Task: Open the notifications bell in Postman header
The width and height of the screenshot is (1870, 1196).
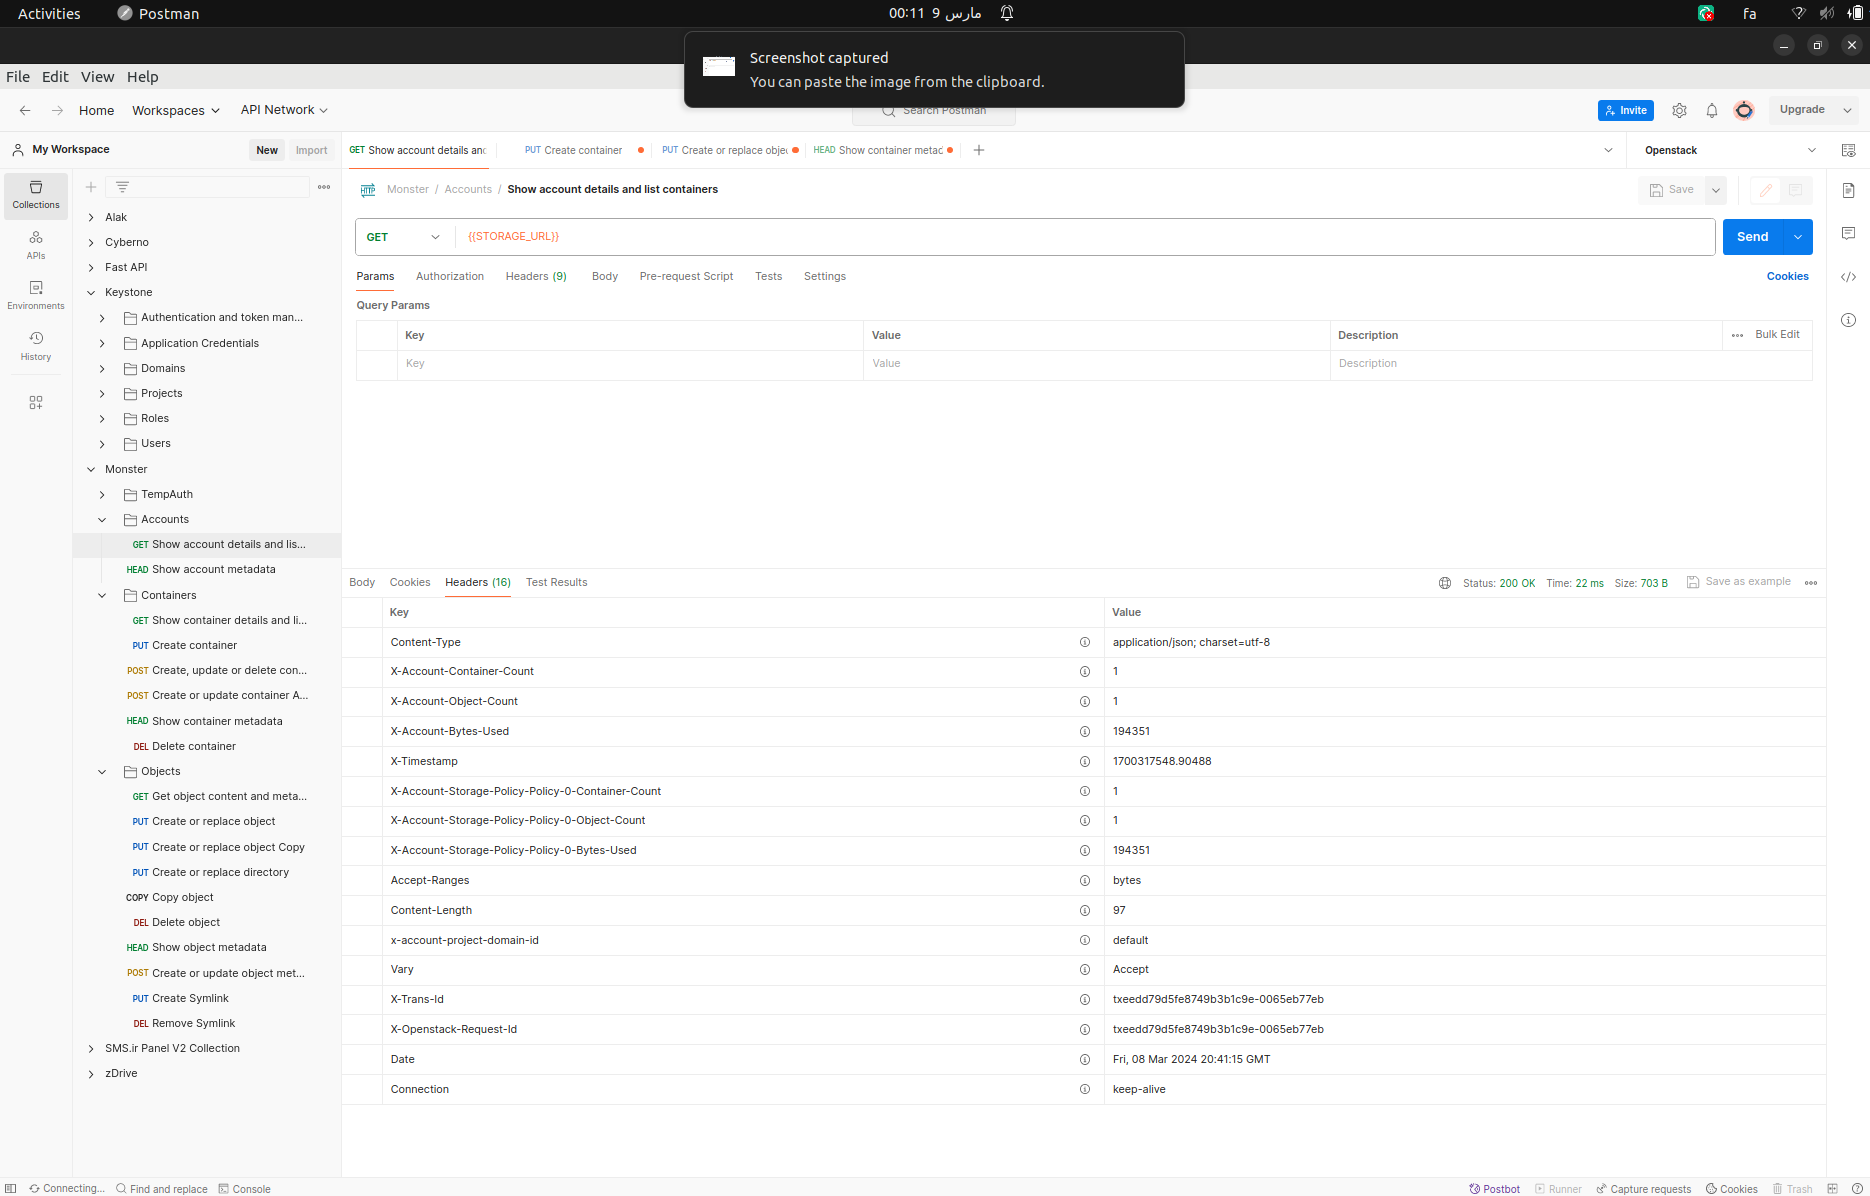Action: [x=1712, y=111]
